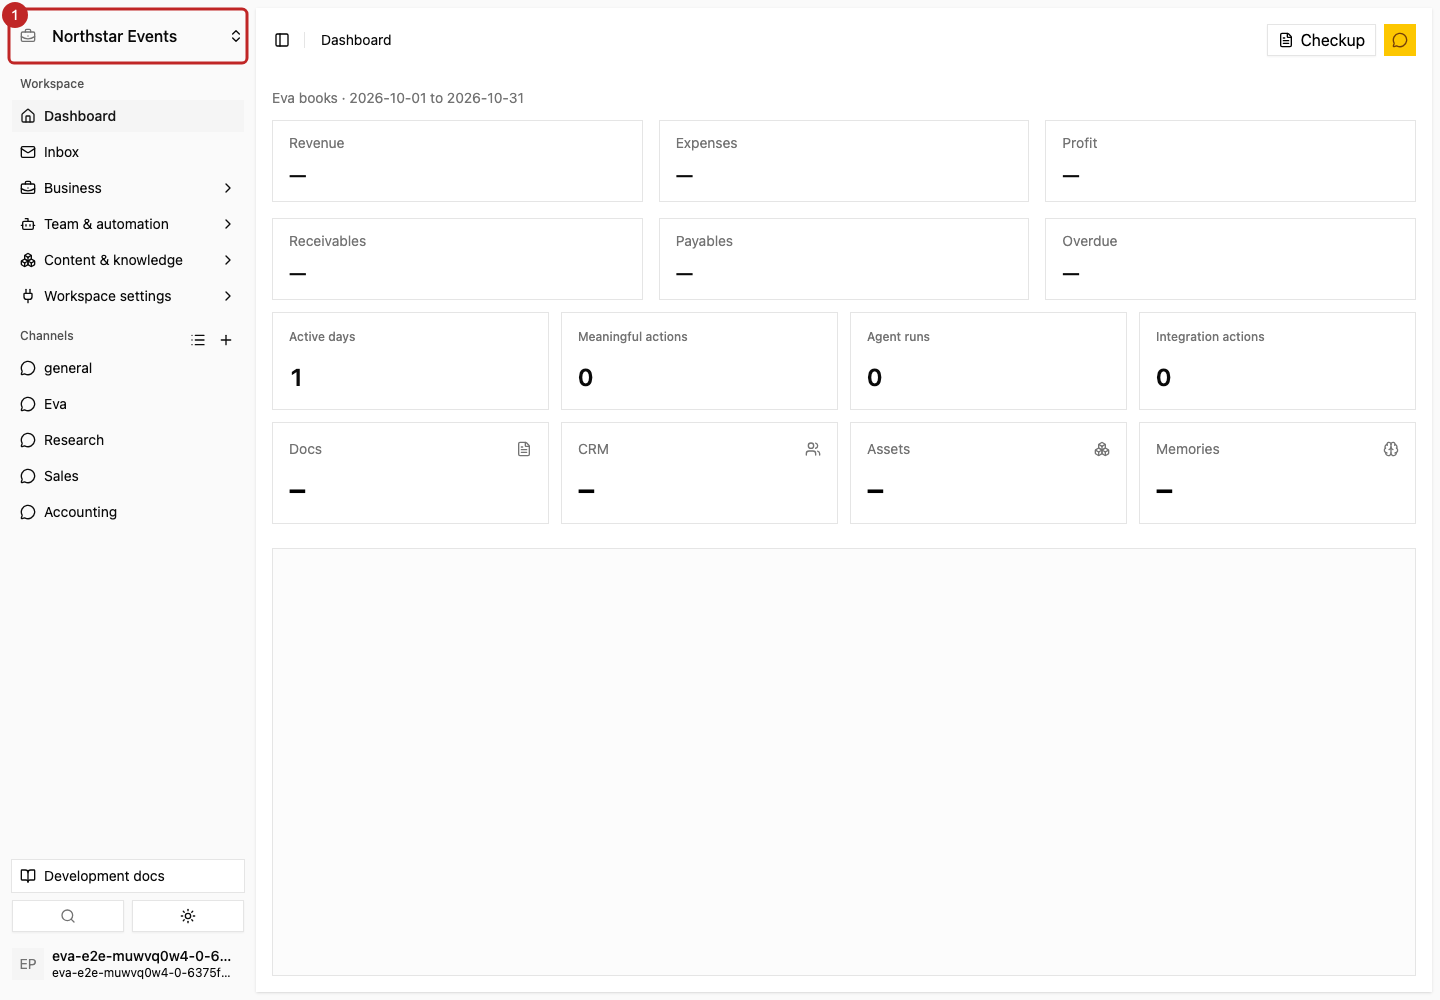Screen dimensions: 1440x1000
Task: Click the Team & automation robot icon
Action: (x=28, y=224)
